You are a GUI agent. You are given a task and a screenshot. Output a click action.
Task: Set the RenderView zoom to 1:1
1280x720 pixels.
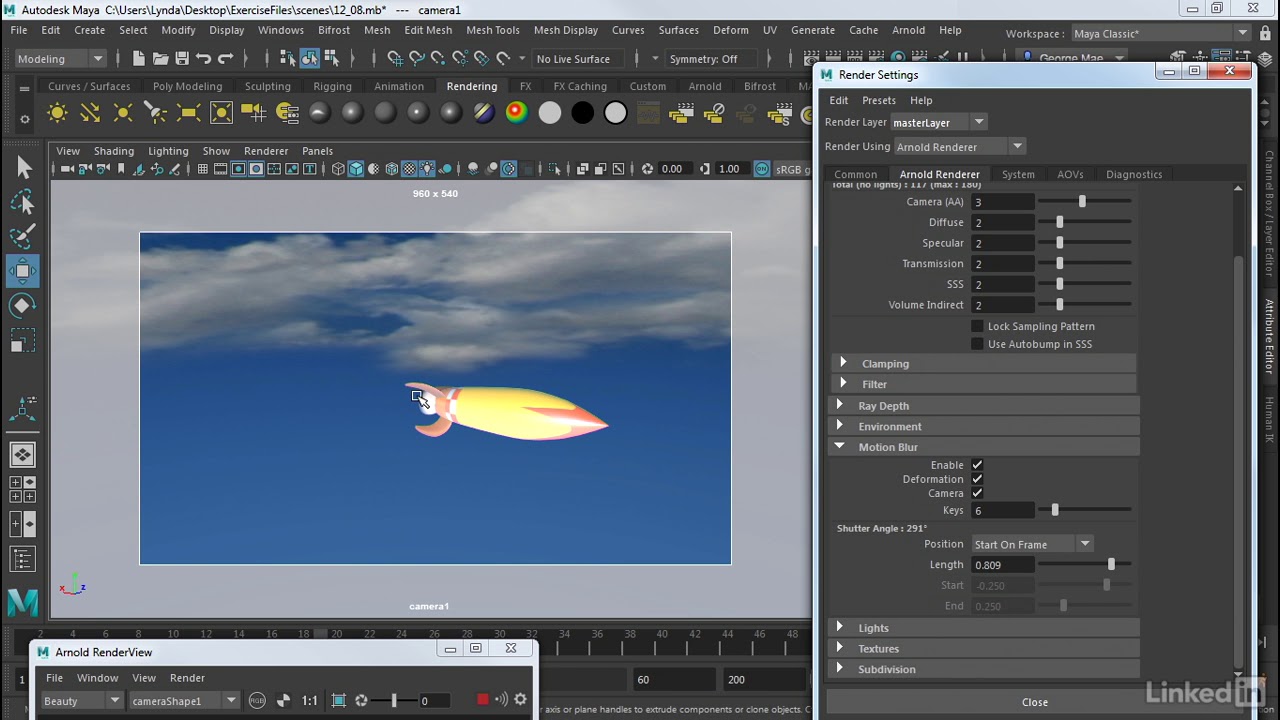click(x=310, y=700)
